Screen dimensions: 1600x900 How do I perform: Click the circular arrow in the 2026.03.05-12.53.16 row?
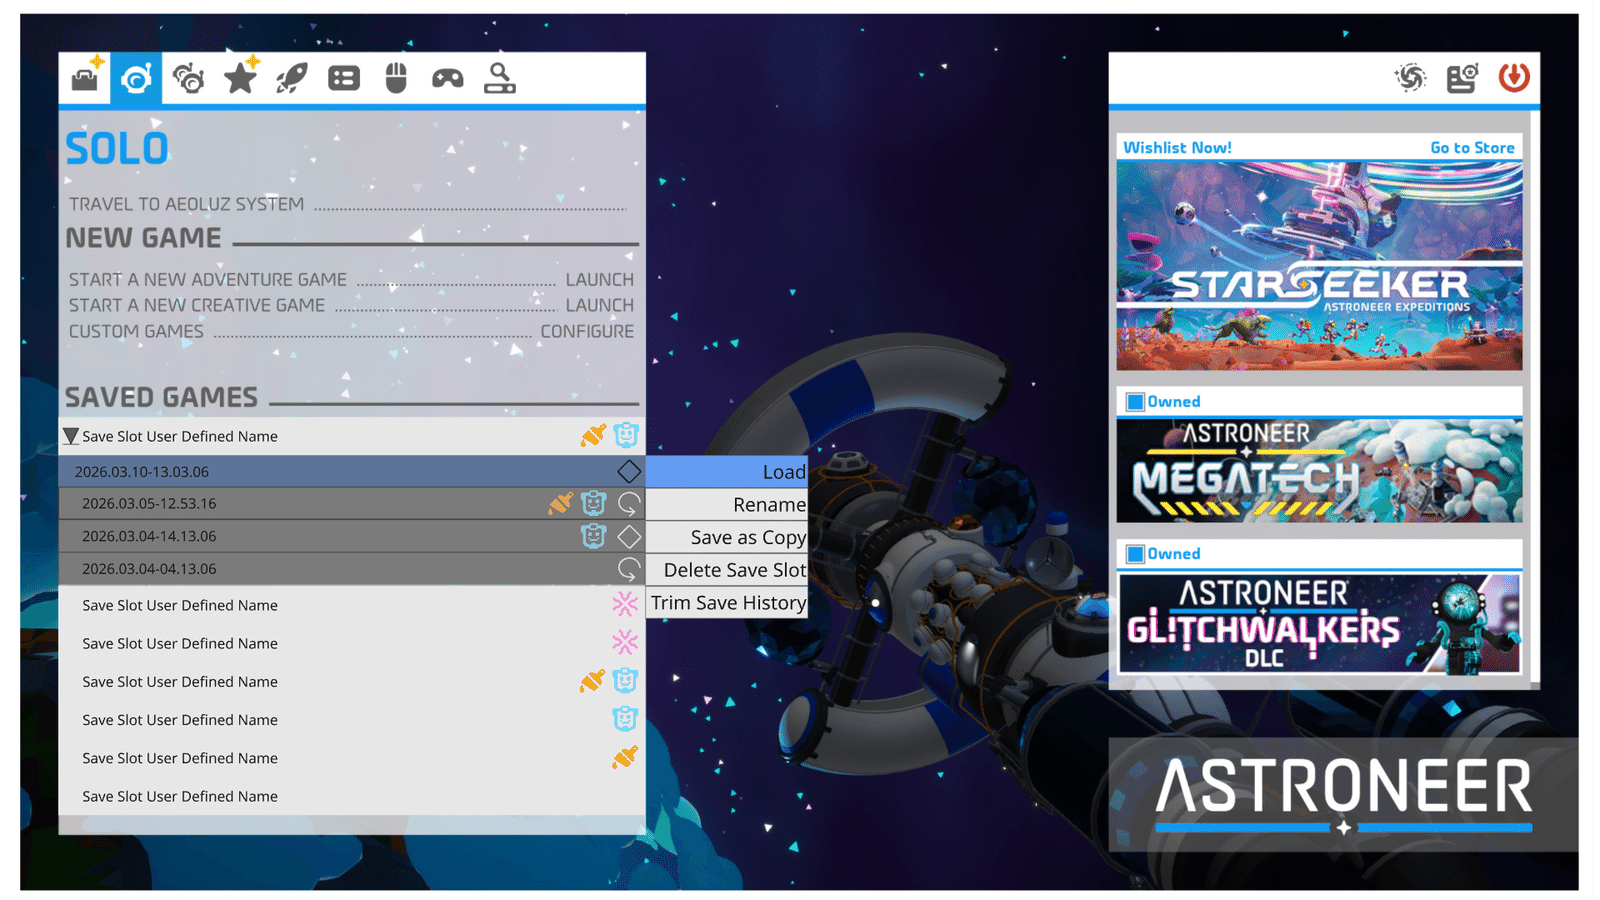point(629,503)
